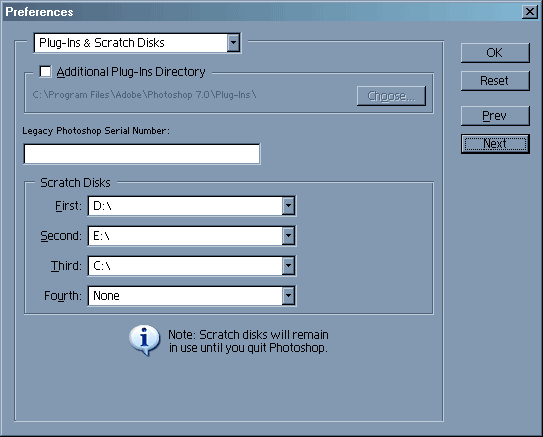Click into Legacy Photoshop Serial Number field

[142, 154]
